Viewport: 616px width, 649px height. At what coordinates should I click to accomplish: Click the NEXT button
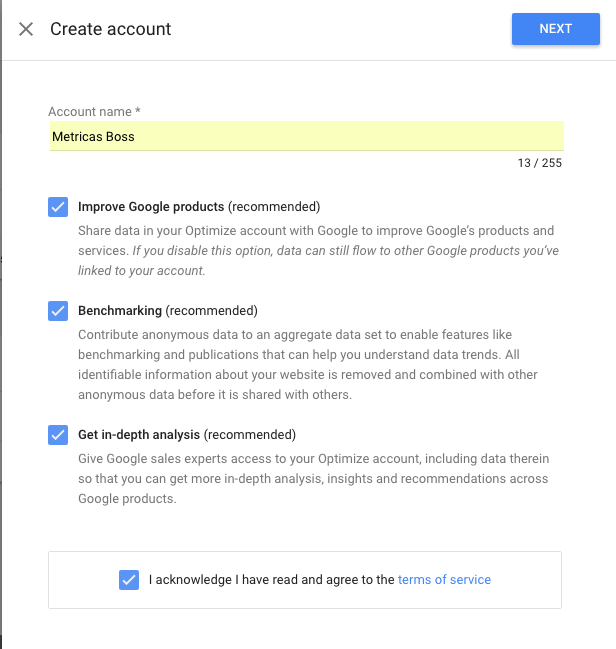pos(555,29)
